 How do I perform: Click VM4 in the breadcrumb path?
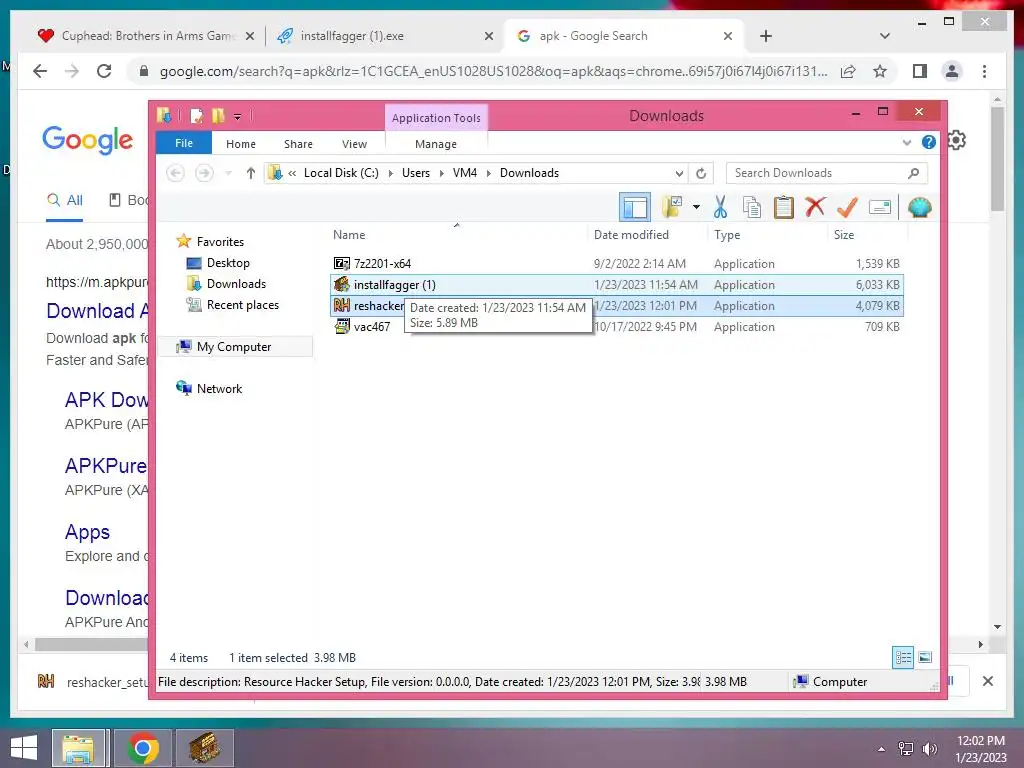point(464,173)
